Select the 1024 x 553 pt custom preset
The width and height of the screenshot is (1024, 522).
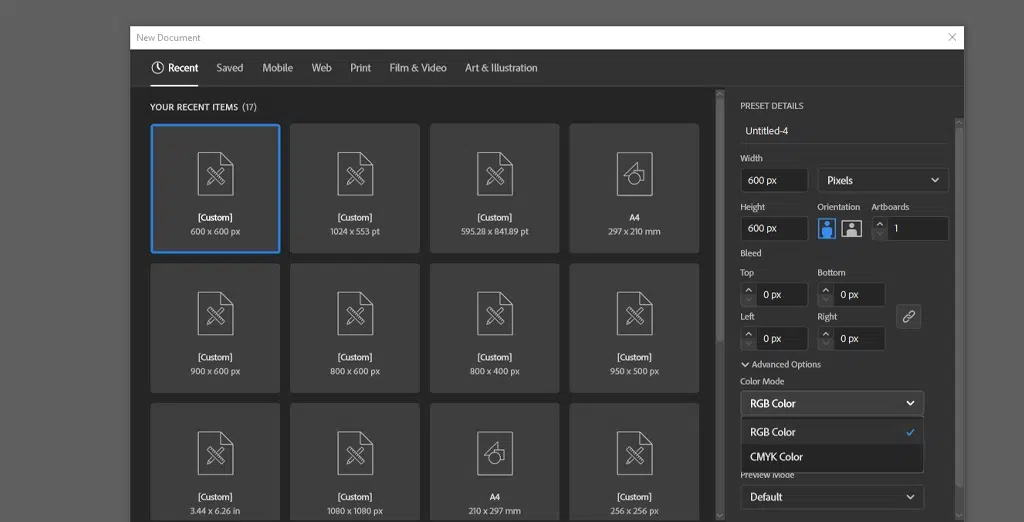tap(354, 188)
